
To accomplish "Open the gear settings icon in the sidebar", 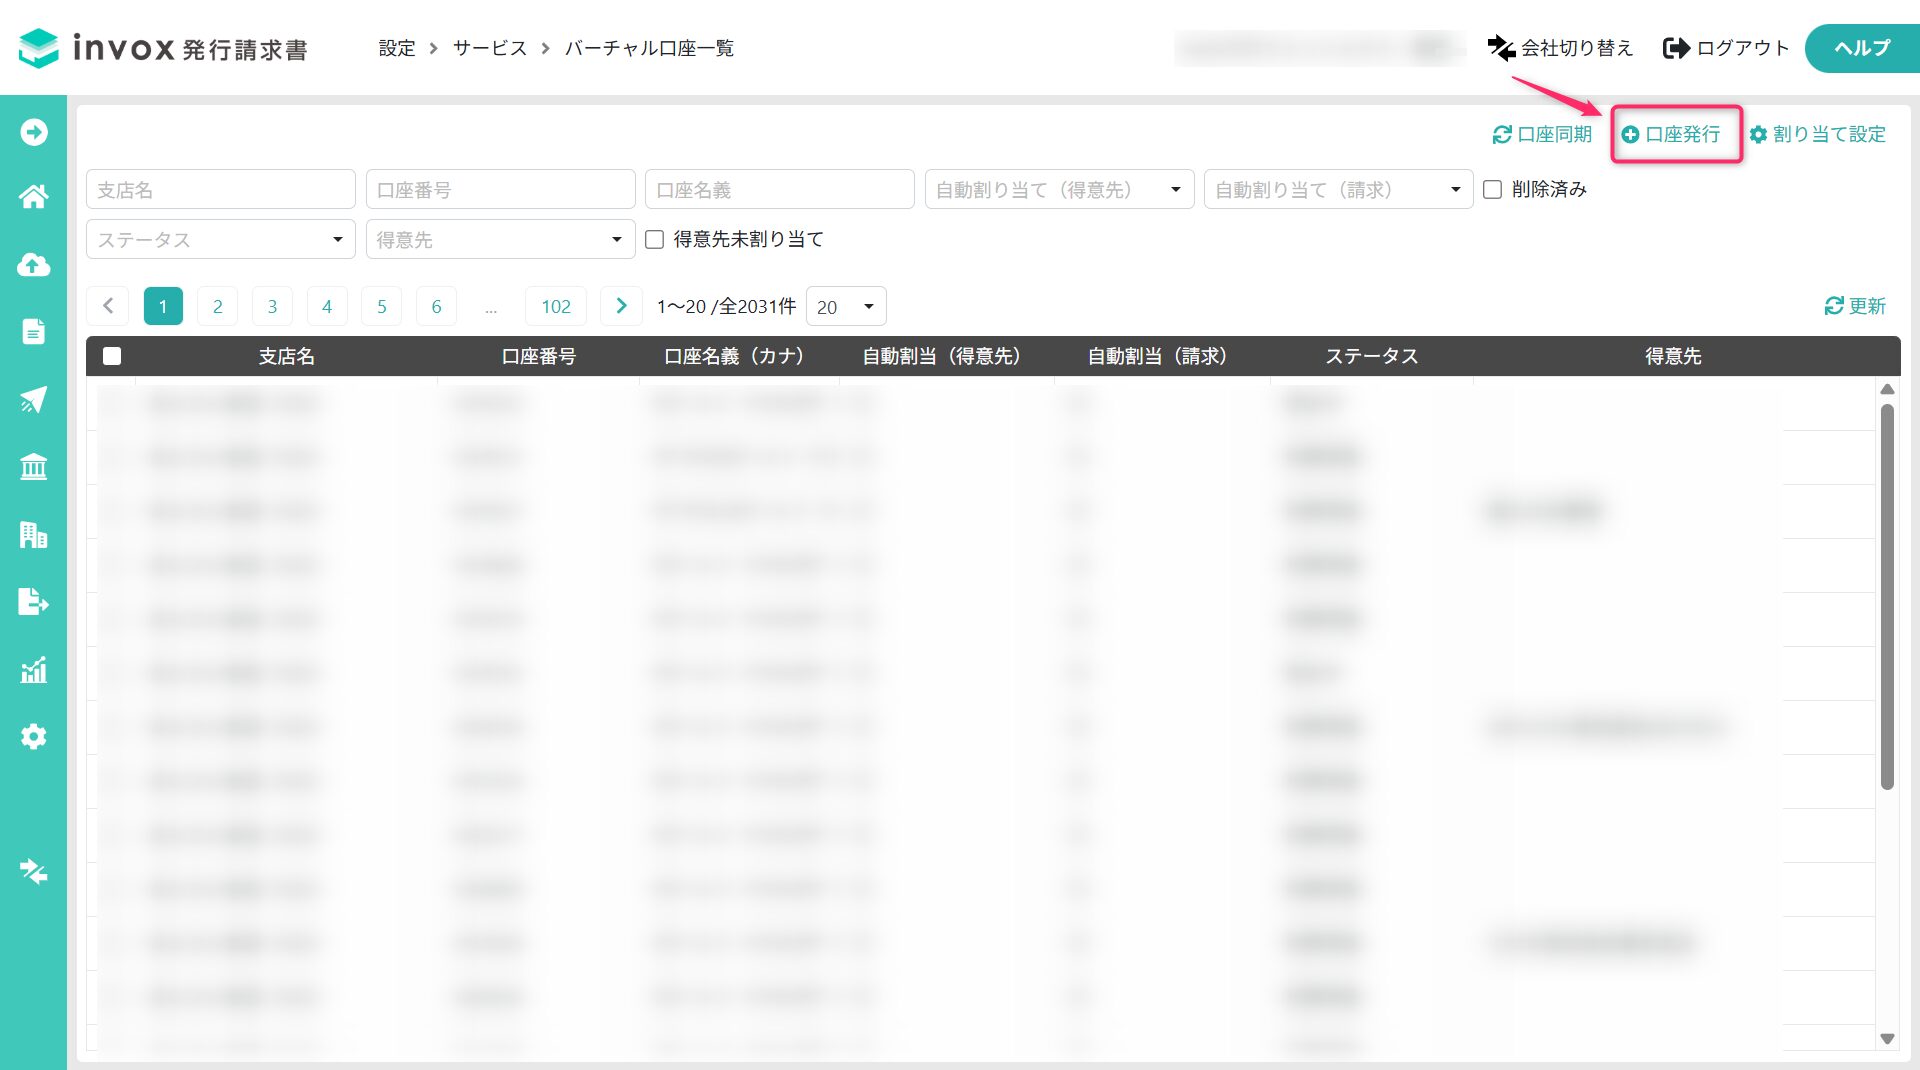I will point(33,737).
